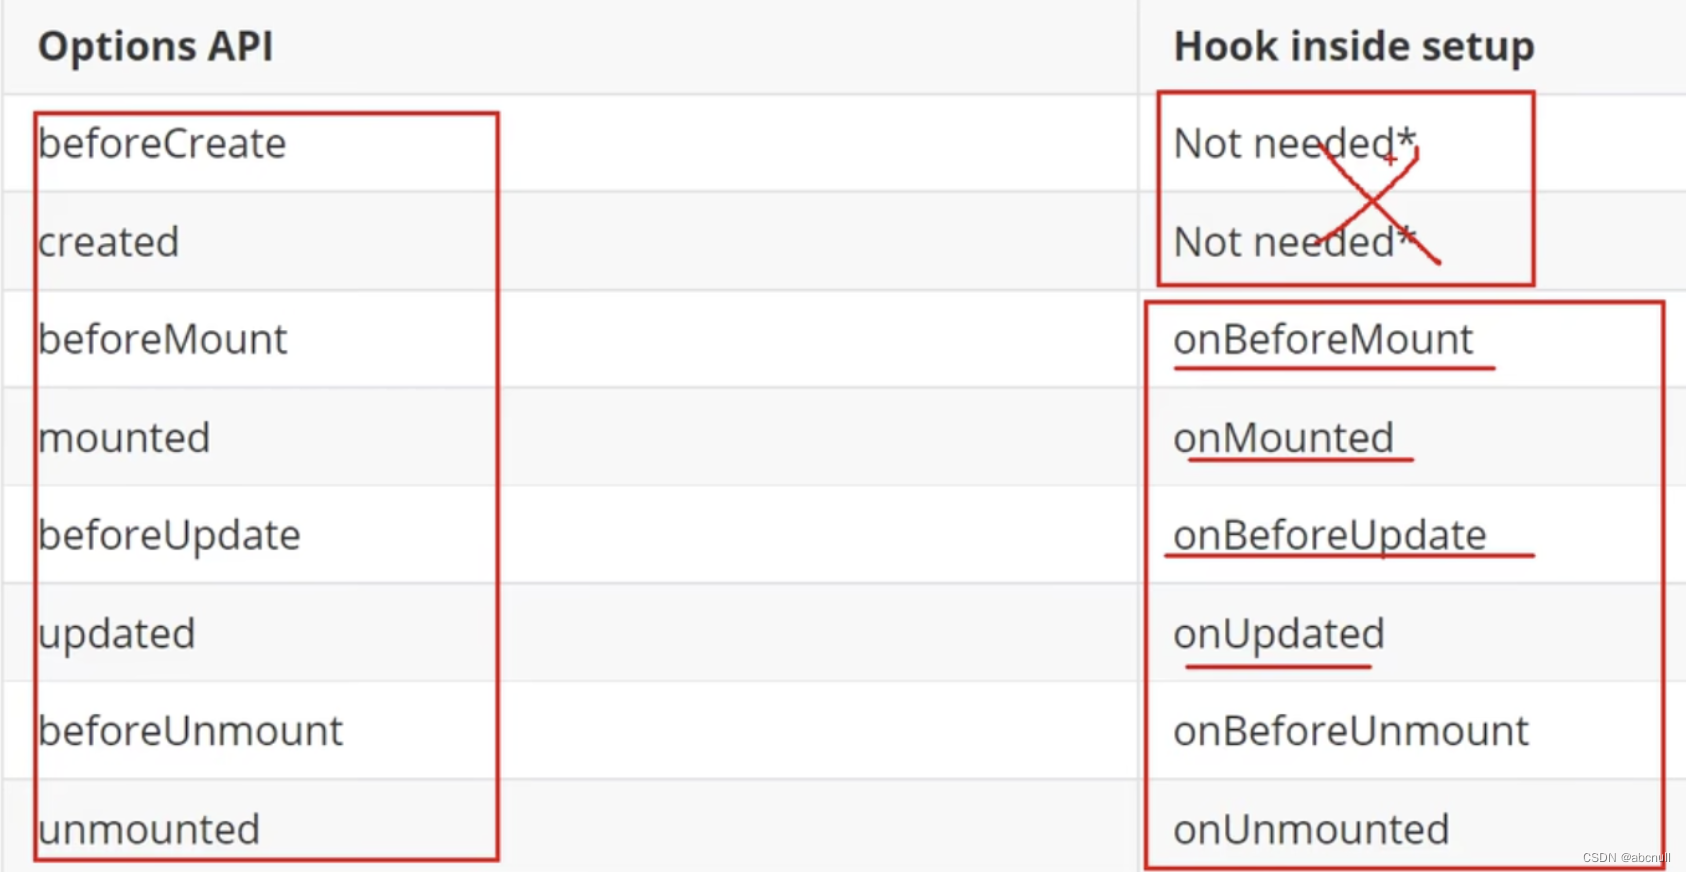The height and width of the screenshot is (872, 1686).
Task: Click the unmounted option text
Action: (x=149, y=830)
